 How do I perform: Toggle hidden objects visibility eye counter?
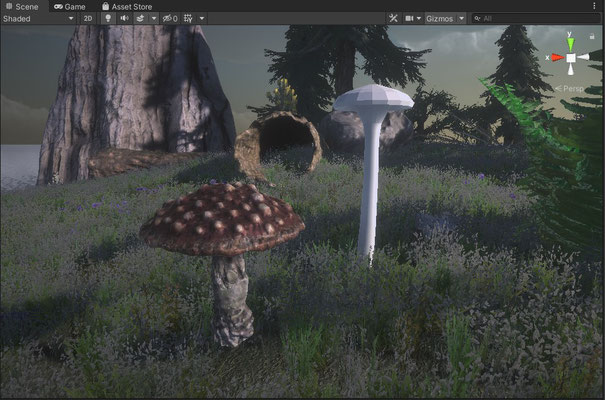coord(170,19)
